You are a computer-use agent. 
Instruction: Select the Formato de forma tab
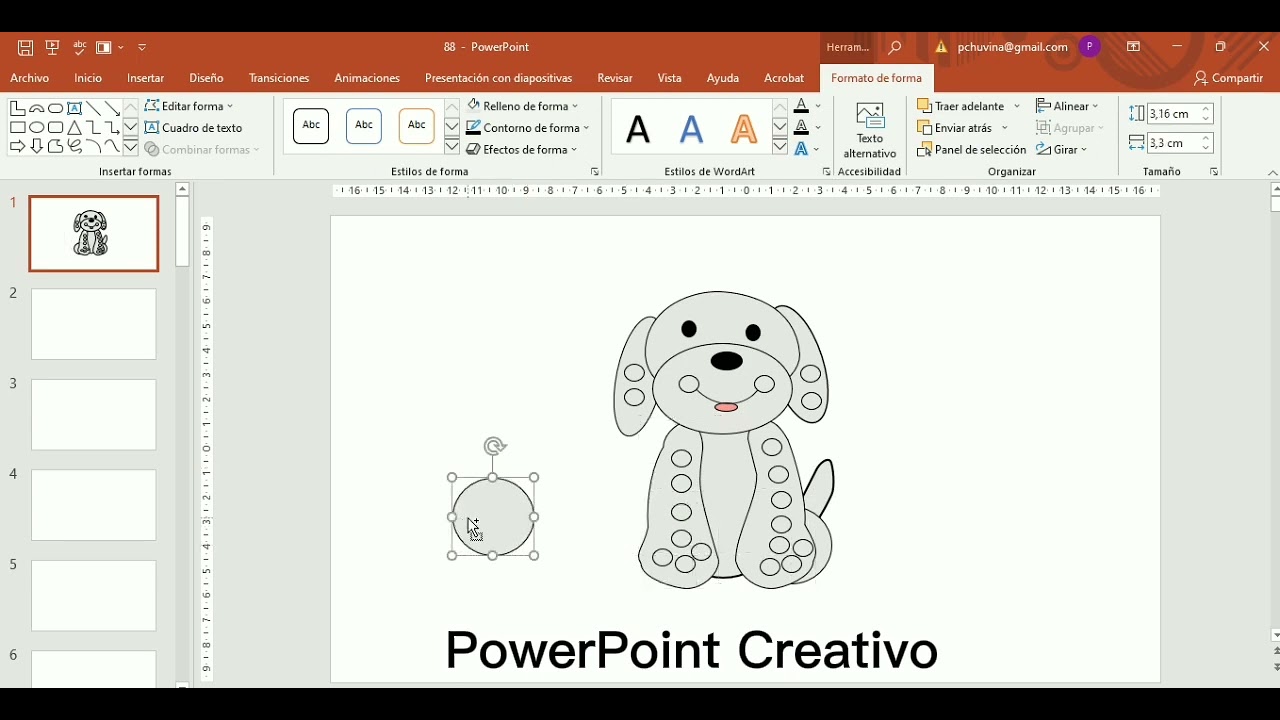point(877,78)
